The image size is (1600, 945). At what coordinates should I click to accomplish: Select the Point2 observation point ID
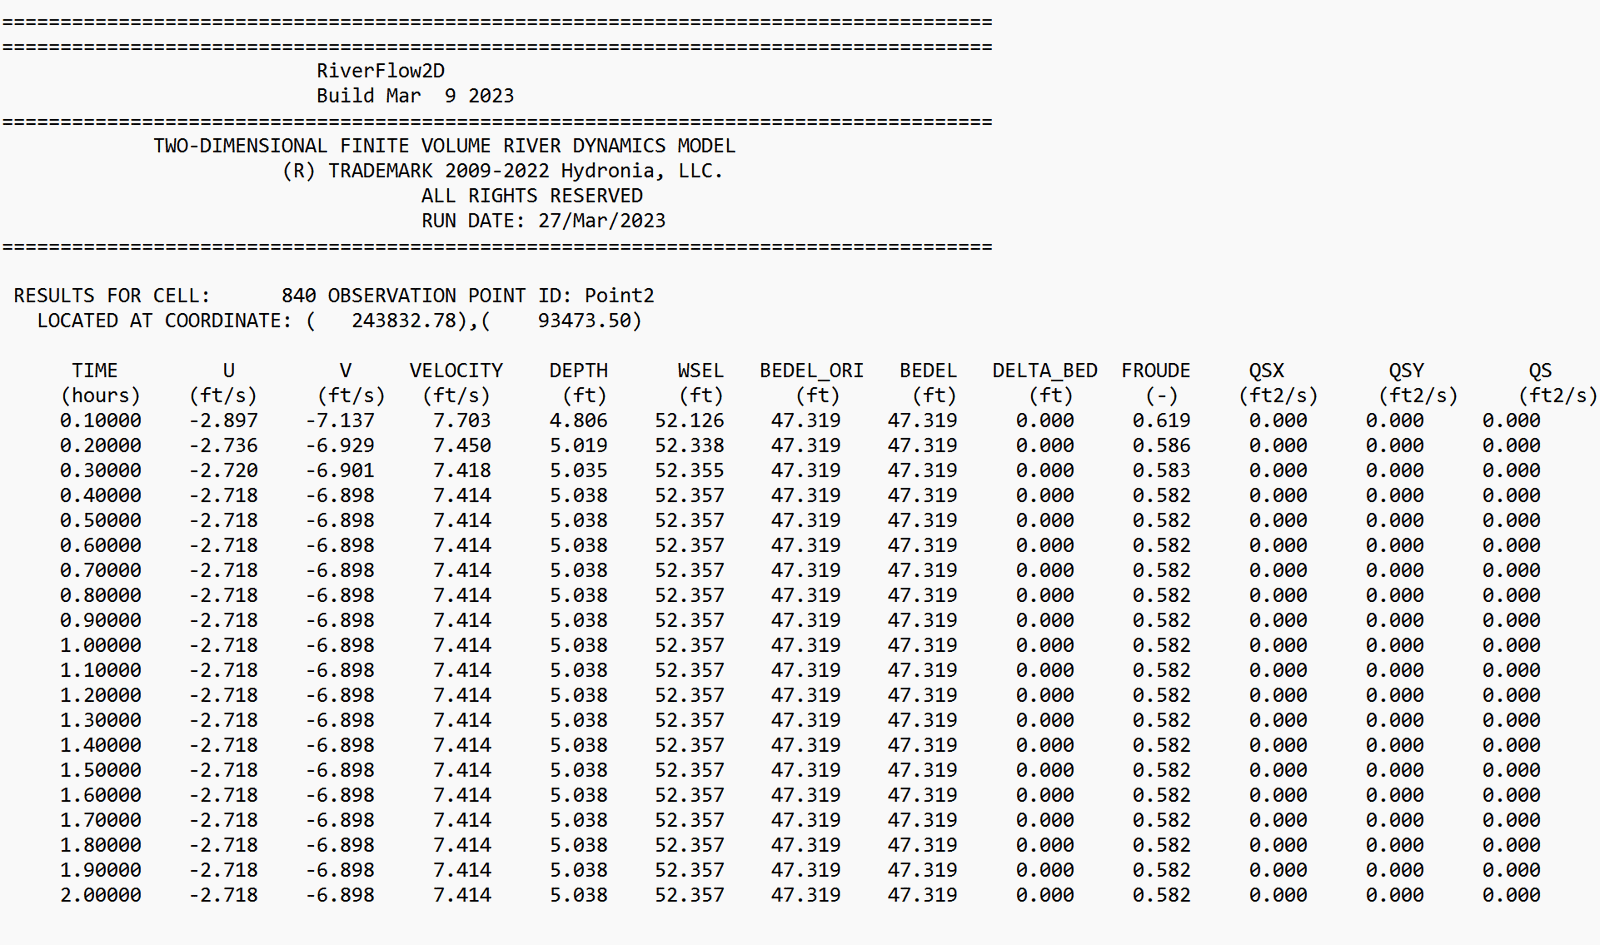click(x=619, y=296)
